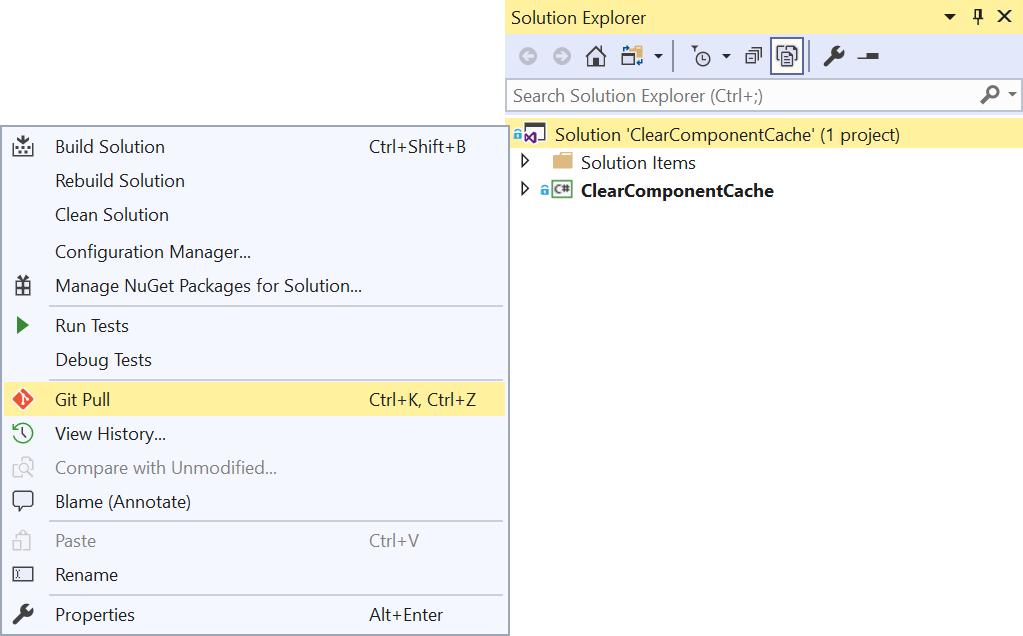This screenshot has height=636, width=1023.
Task: Click the Rename textbox icon
Action: 23,574
